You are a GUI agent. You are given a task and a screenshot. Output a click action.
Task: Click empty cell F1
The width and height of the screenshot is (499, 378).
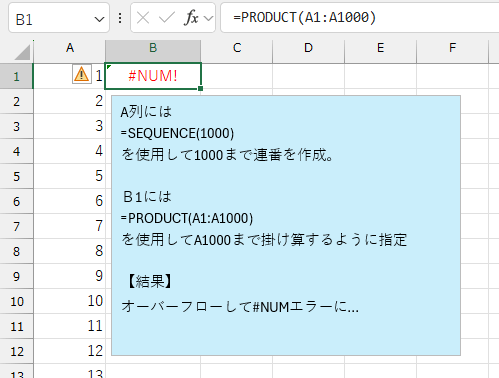[452, 76]
